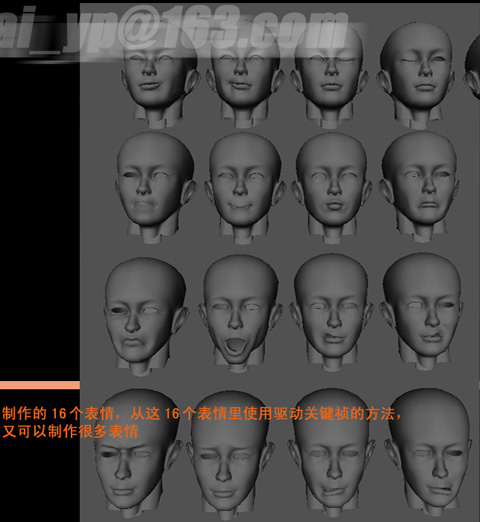Image resolution: width=480 pixels, height=522 pixels.
Task: Select the head model with wide-open mouth
Action: point(240,312)
